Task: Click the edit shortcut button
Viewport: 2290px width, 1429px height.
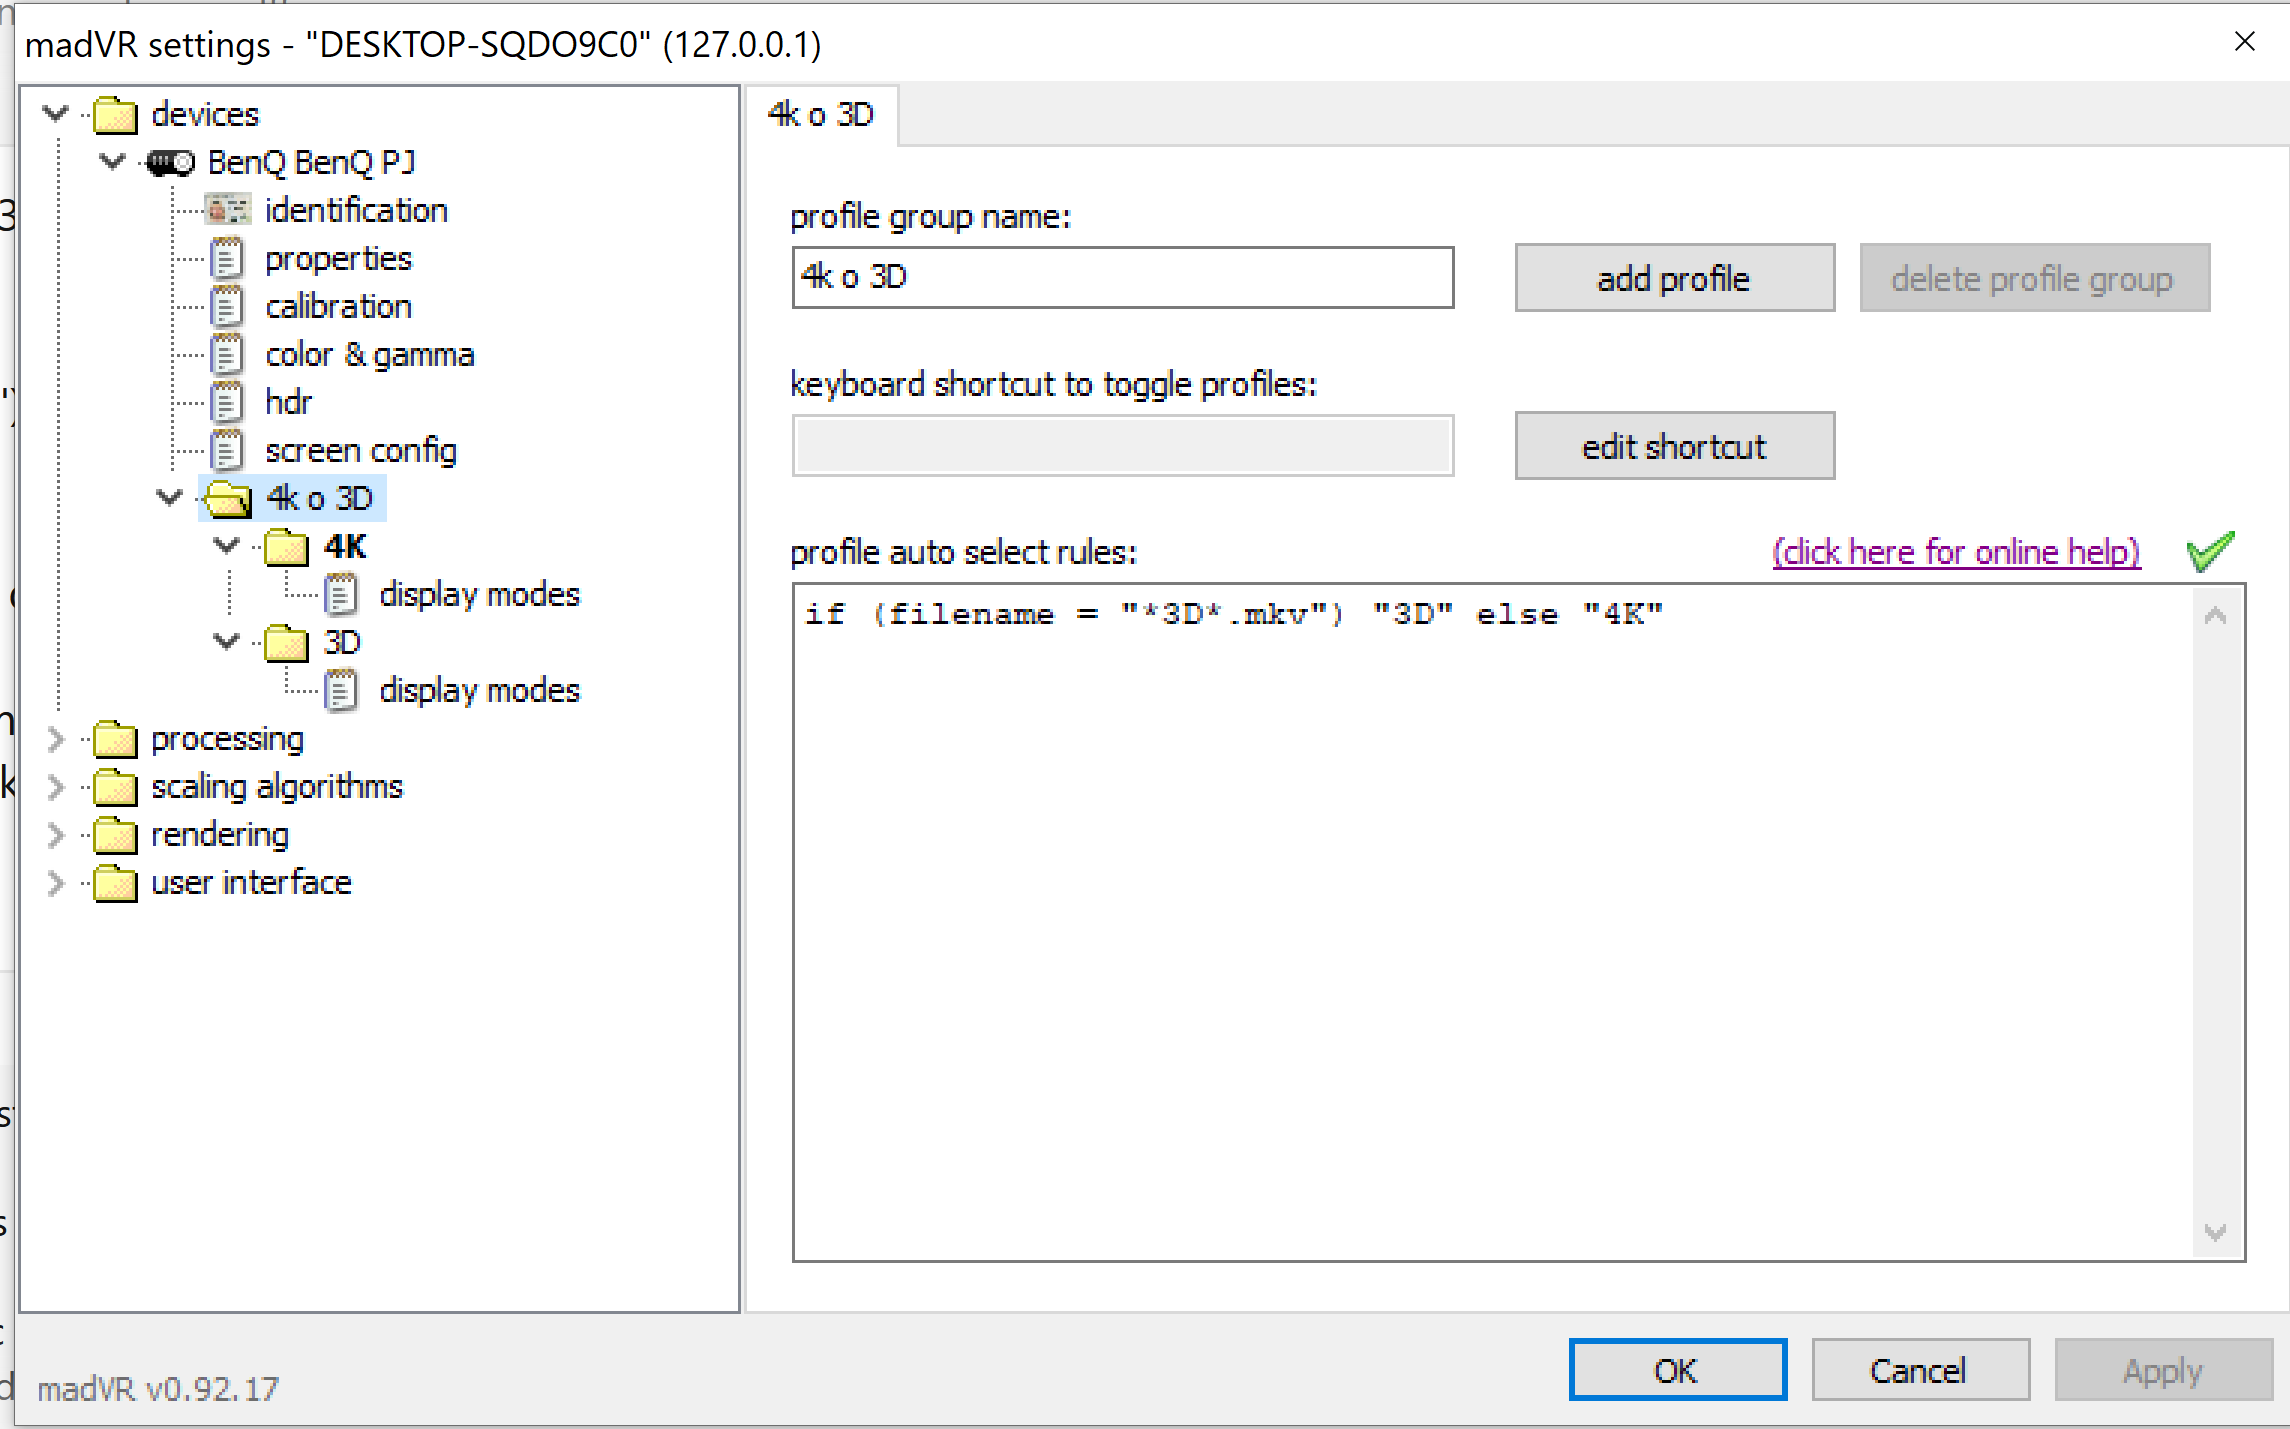Action: (1674, 446)
